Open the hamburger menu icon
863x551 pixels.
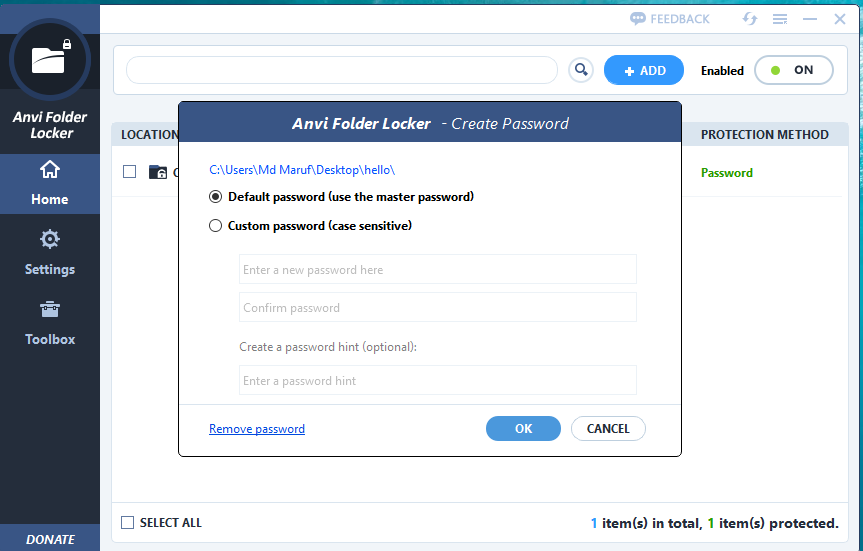coord(780,19)
